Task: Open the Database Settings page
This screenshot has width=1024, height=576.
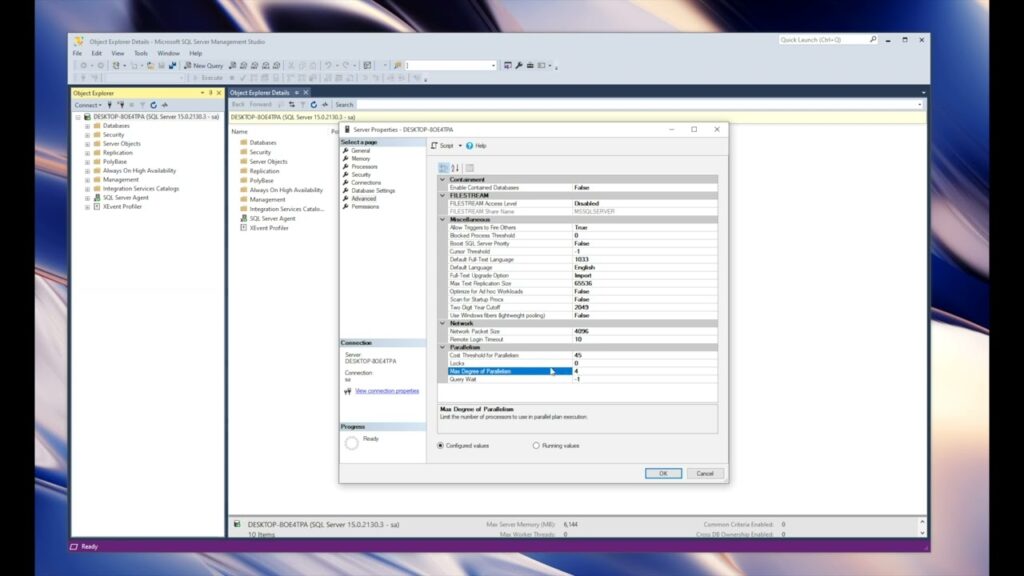Action: (372, 191)
